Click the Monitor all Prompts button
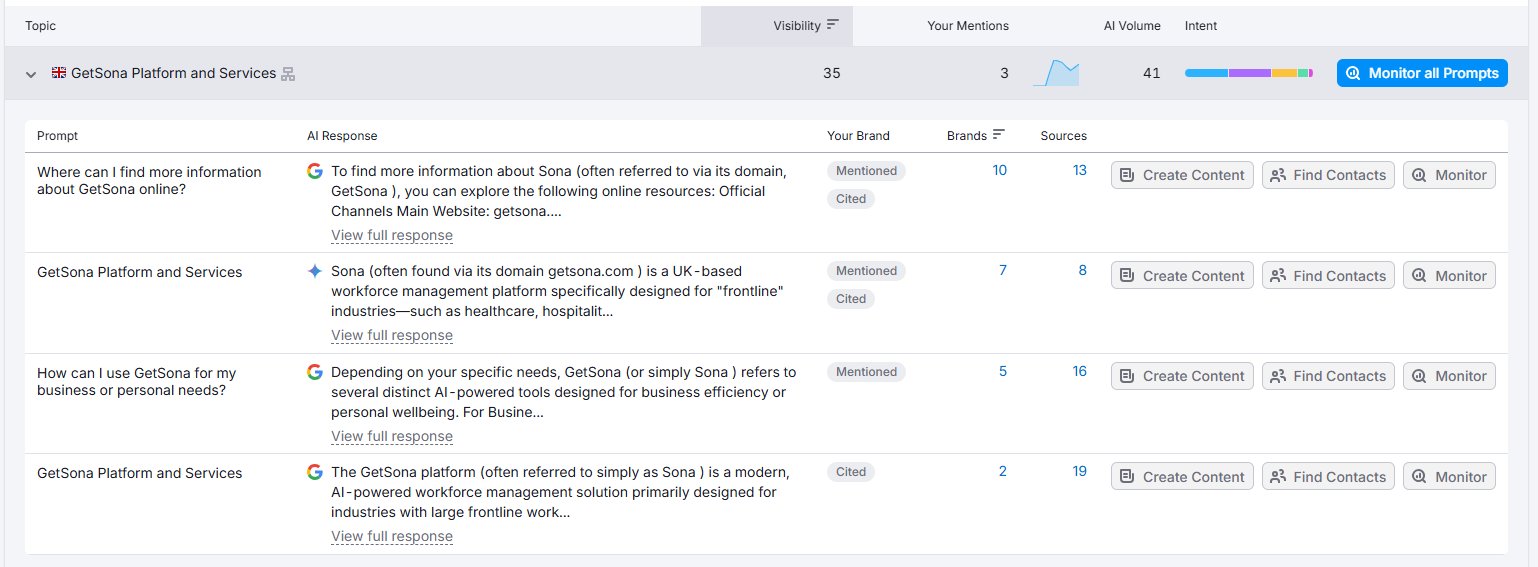This screenshot has width=1538, height=567. (x=1422, y=73)
